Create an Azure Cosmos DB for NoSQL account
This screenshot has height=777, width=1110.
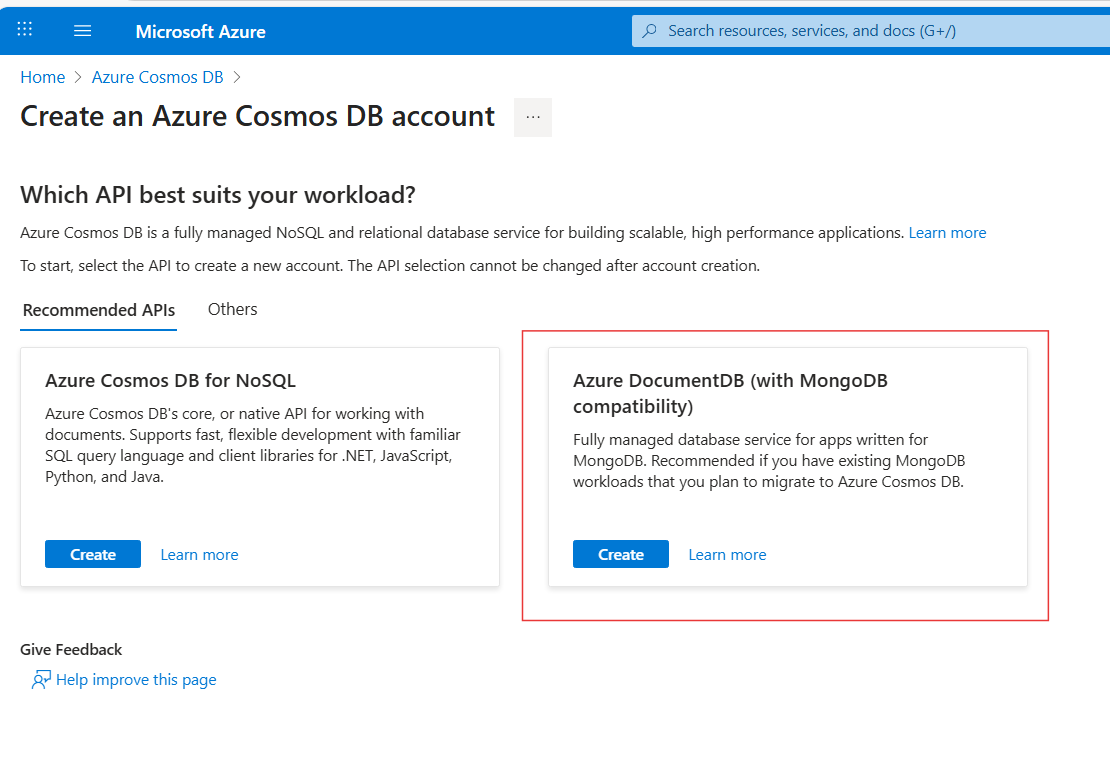[93, 554]
